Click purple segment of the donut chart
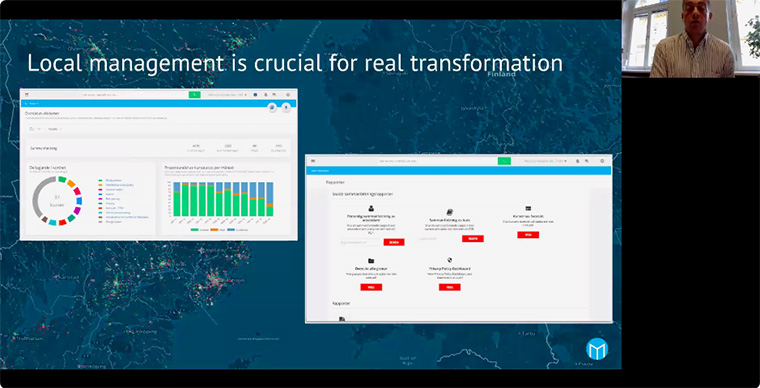The width and height of the screenshot is (760, 388). (x=77, y=210)
